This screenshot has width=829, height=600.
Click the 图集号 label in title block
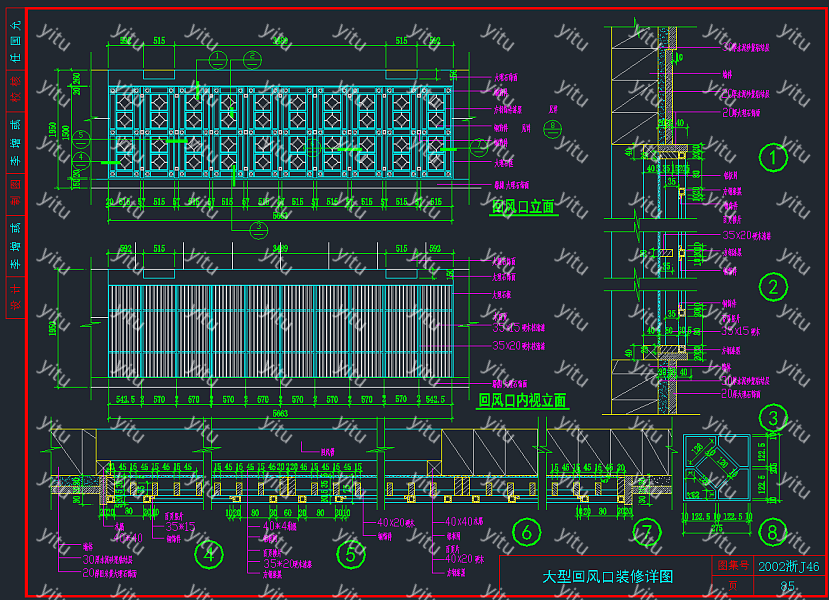[x=732, y=567]
